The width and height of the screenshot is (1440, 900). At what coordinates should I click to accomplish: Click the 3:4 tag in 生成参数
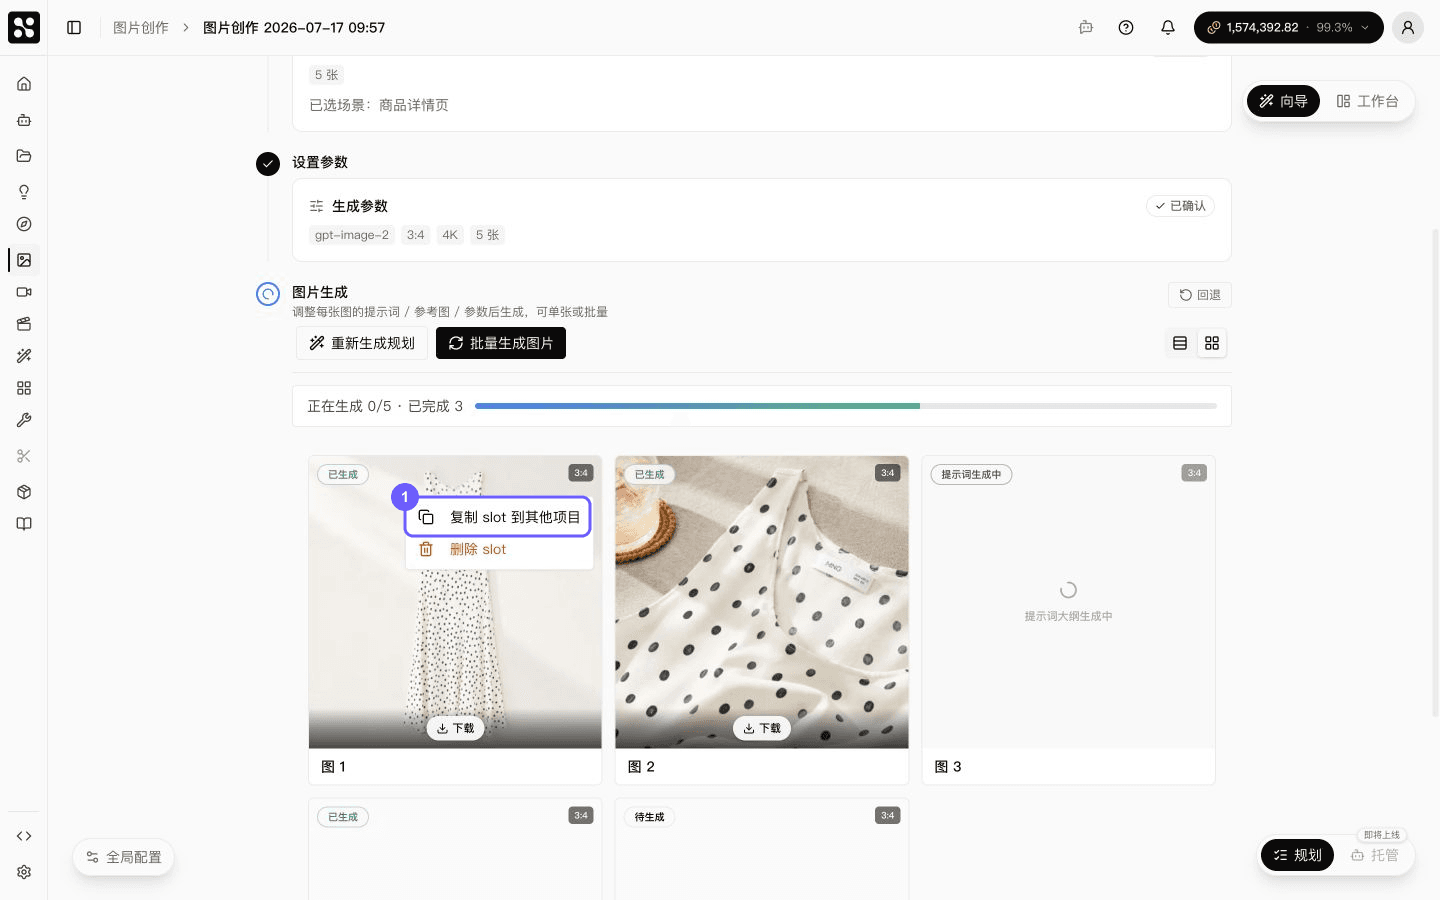[x=416, y=235]
